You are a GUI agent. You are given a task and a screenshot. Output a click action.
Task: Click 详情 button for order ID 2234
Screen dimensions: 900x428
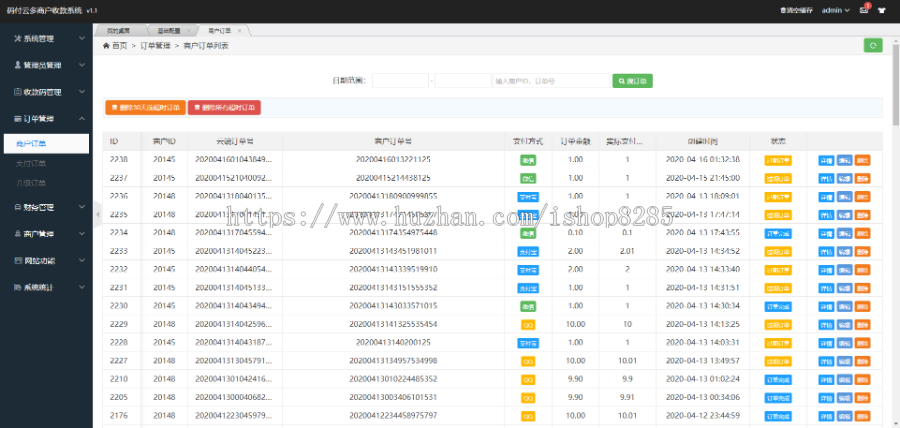pyautogui.click(x=826, y=234)
